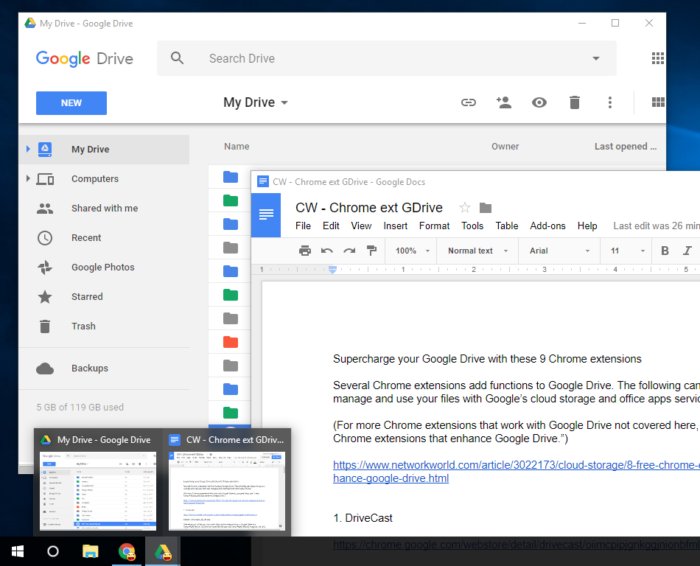Image resolution: width=700 pixels, height=566 pixels.
Task: Select the red folder in Drive list
Action: [x=230, y=342]
